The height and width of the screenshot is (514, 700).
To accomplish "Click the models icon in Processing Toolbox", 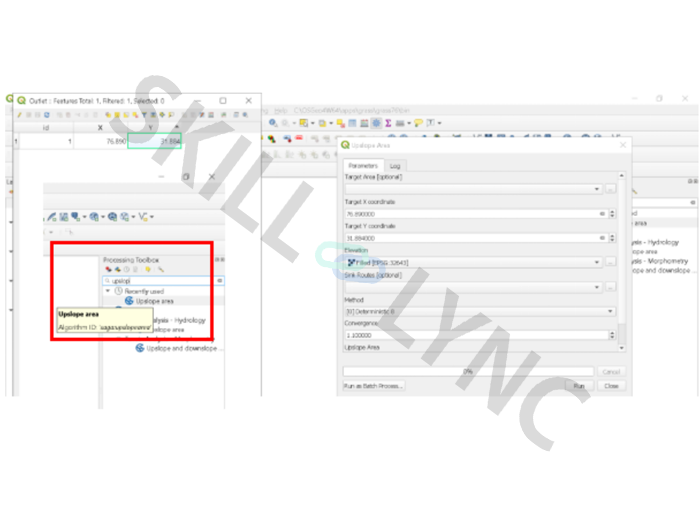I will click(x=108, y=269).
